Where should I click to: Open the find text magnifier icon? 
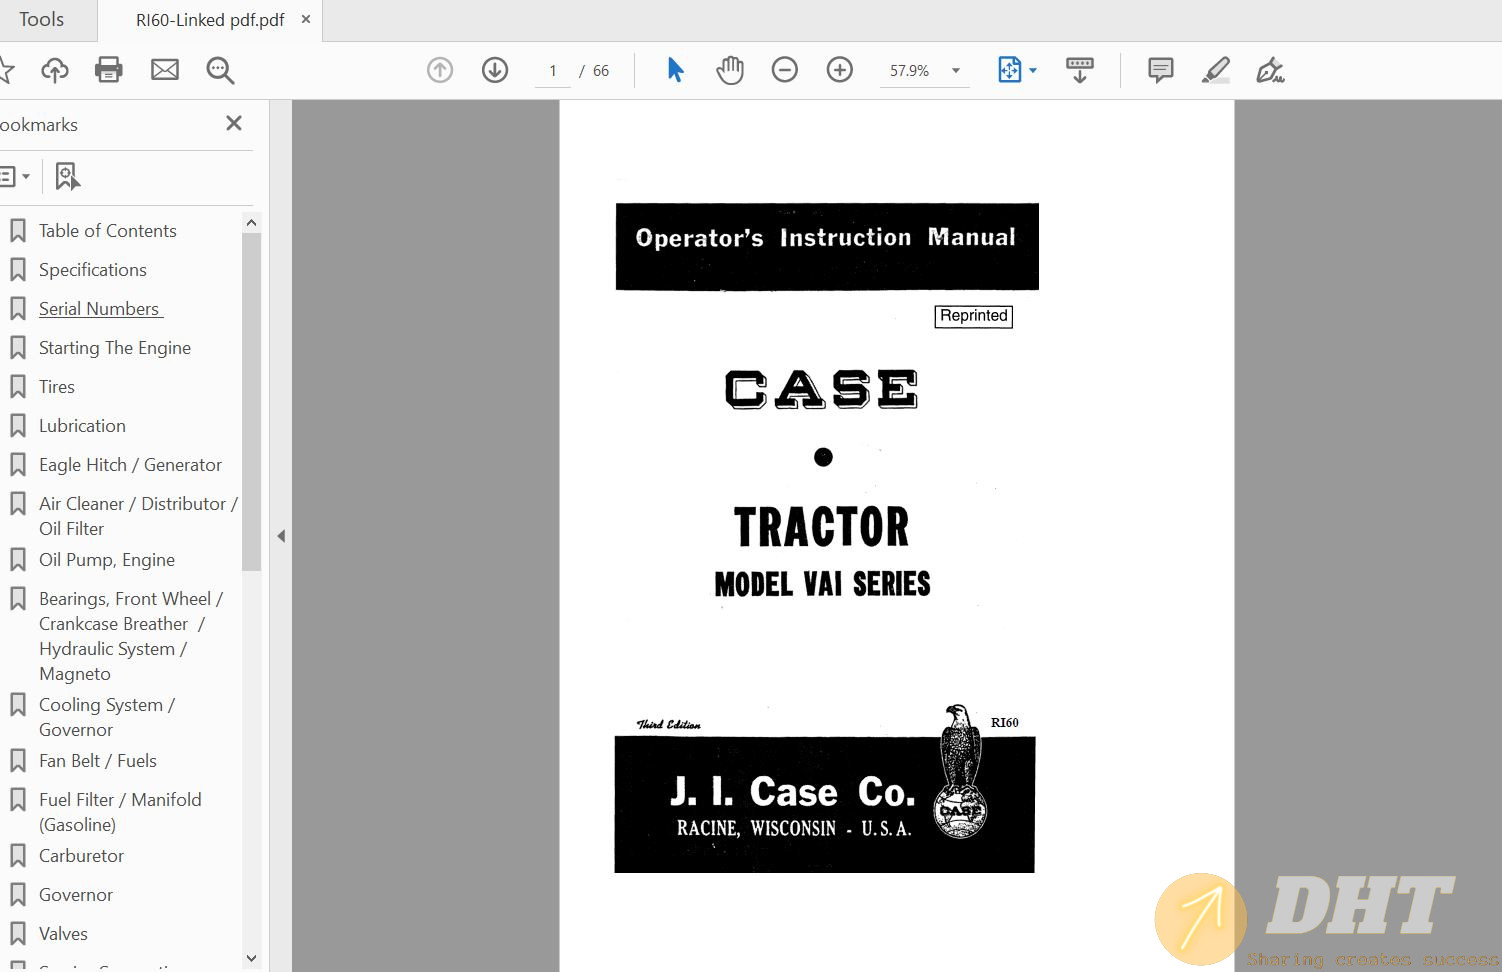pyautogui.click(x=220, y=70)
